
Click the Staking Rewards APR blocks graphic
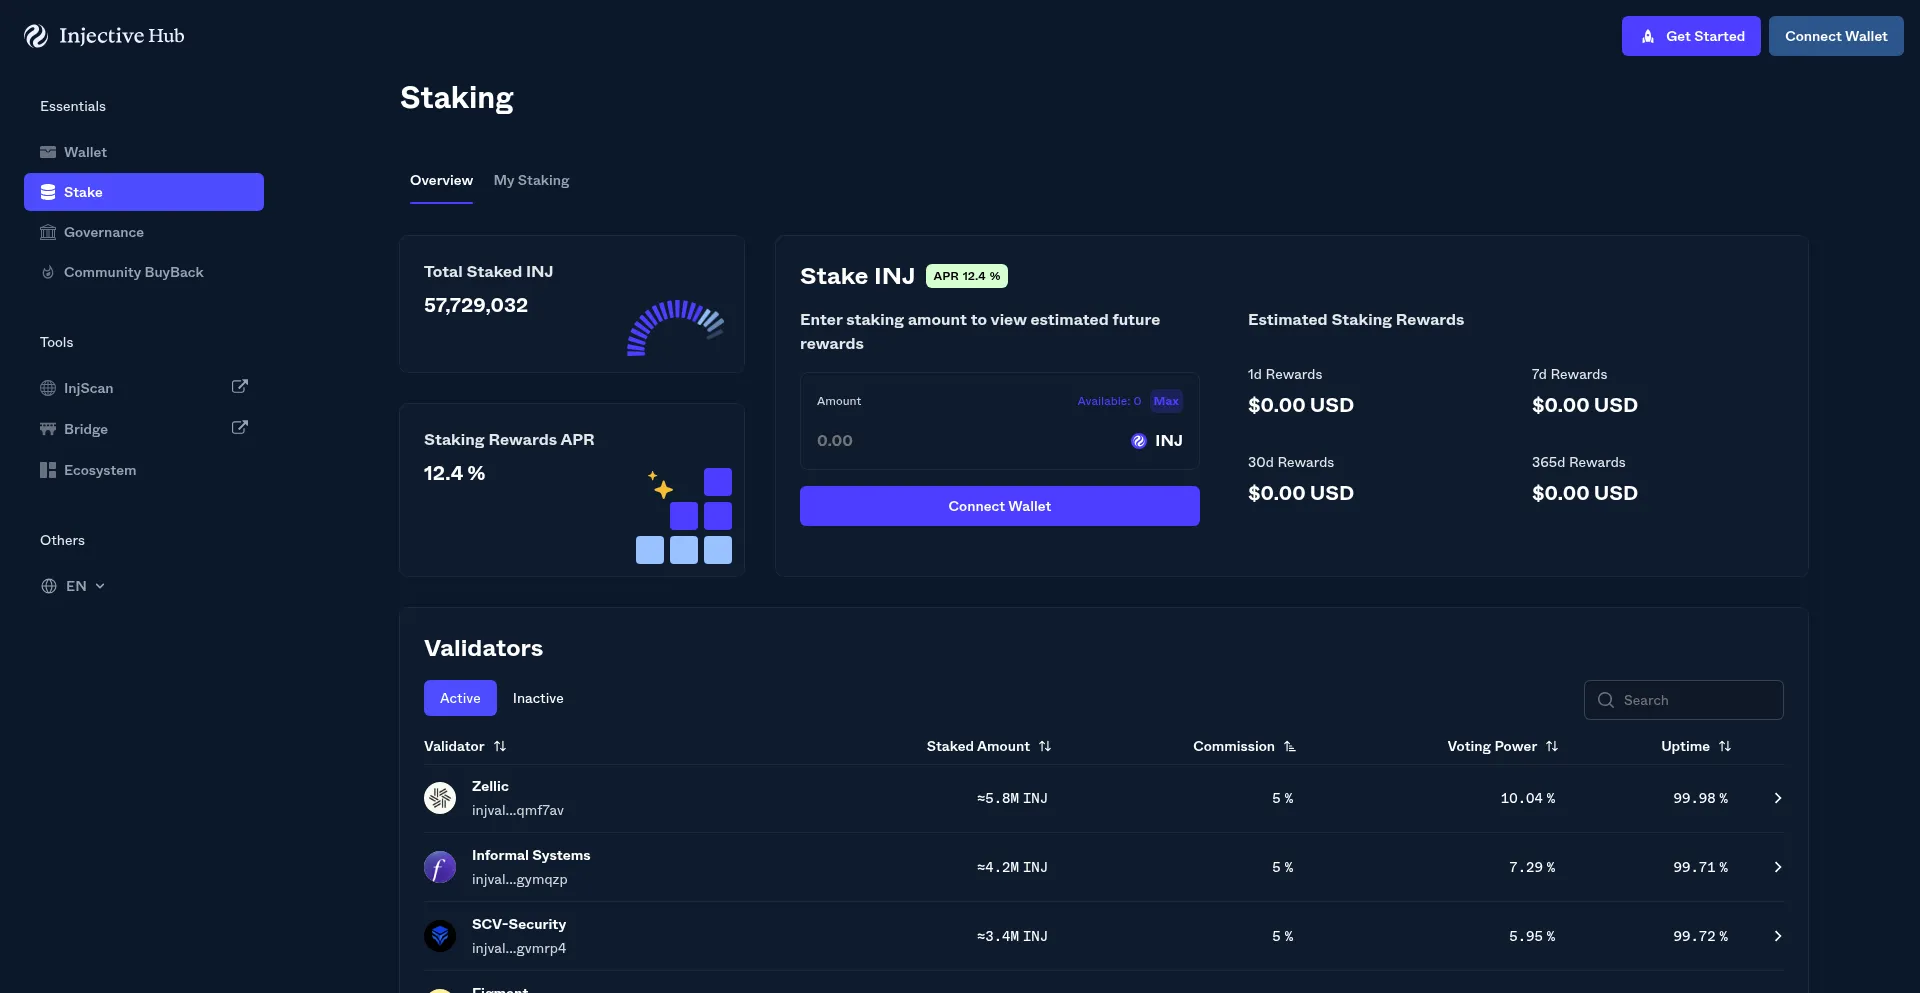coord(684,516)
